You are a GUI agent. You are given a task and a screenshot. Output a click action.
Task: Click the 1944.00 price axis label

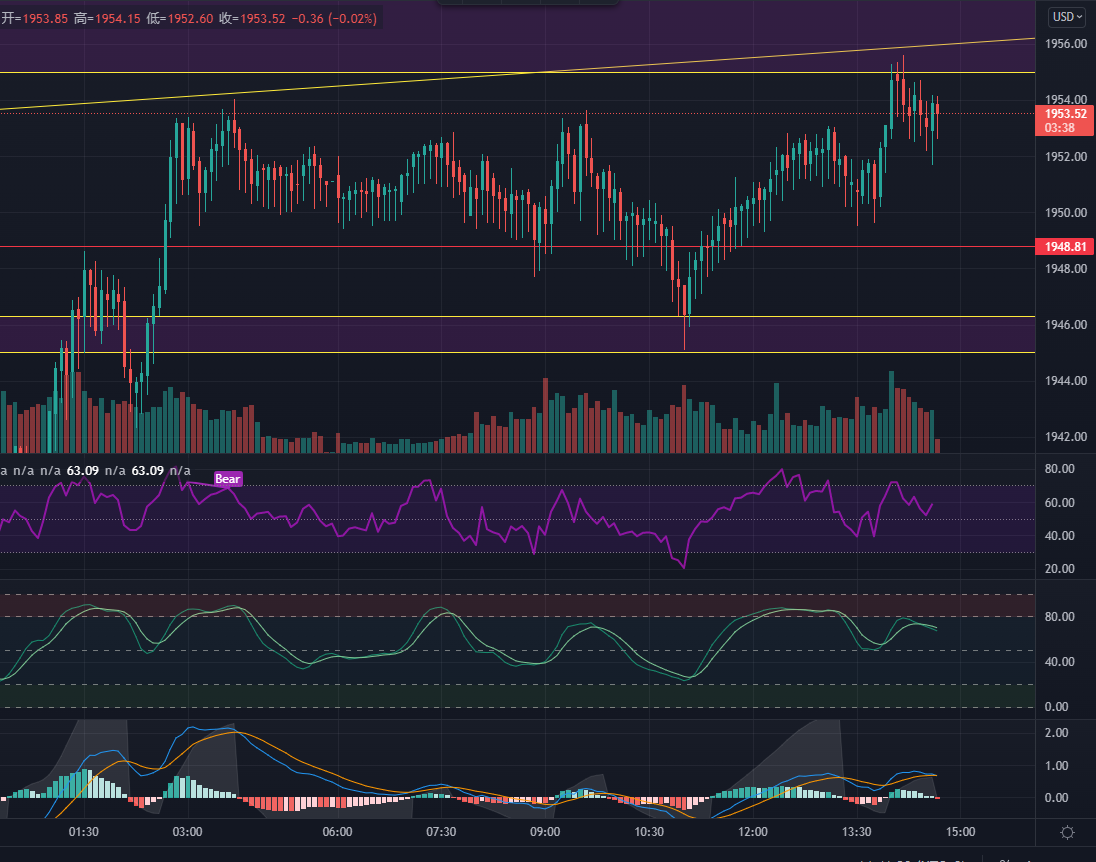(1066, 380)
